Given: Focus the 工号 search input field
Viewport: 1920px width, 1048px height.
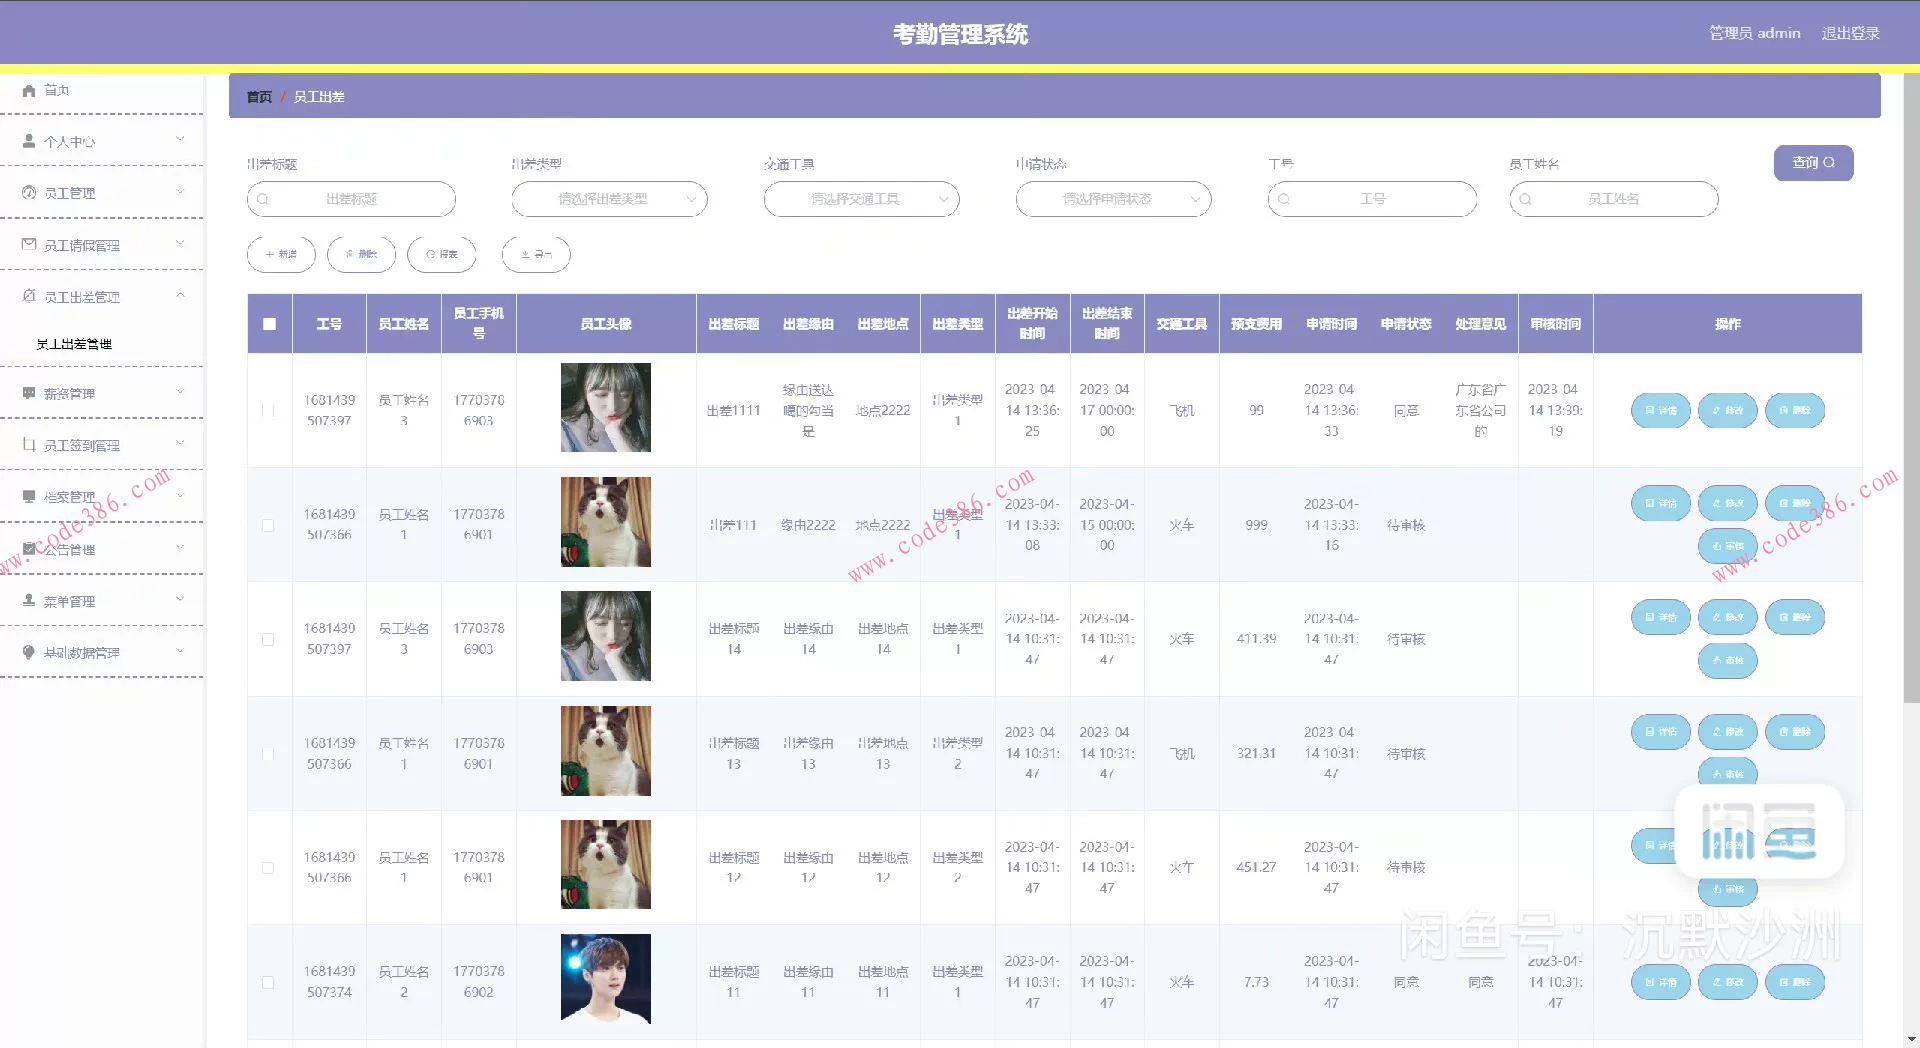Looking at the screenshot, I should (x=1372, y=199).
